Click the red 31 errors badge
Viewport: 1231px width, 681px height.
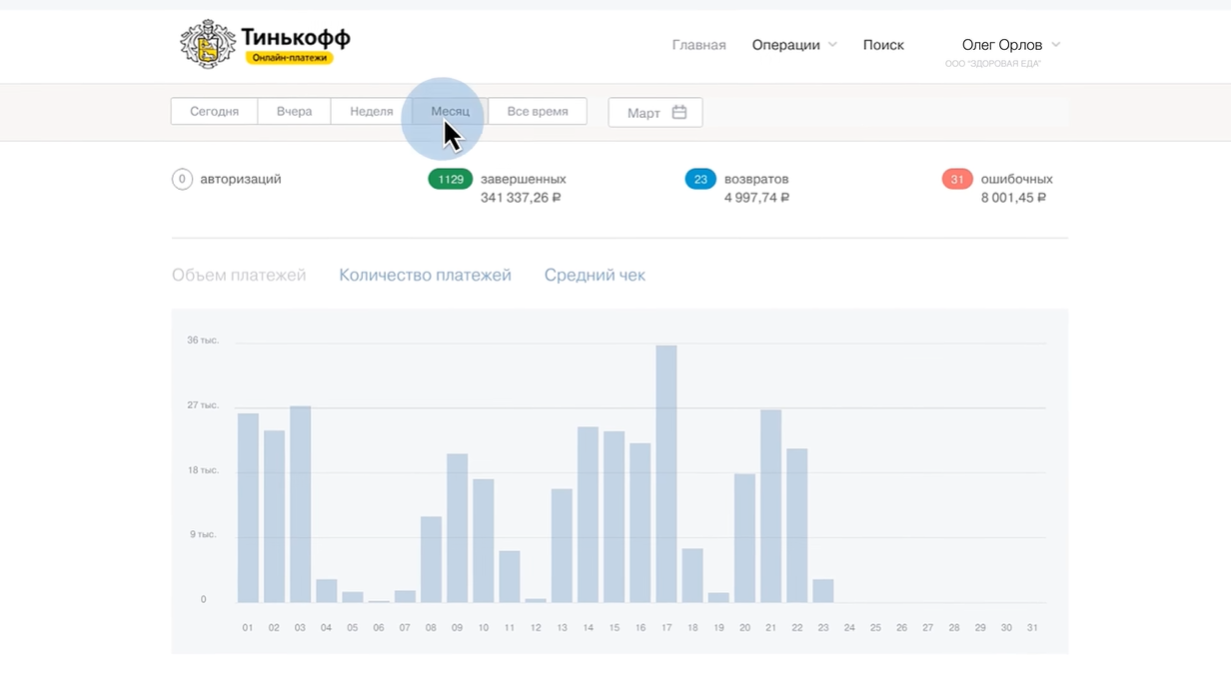(957, 179)
